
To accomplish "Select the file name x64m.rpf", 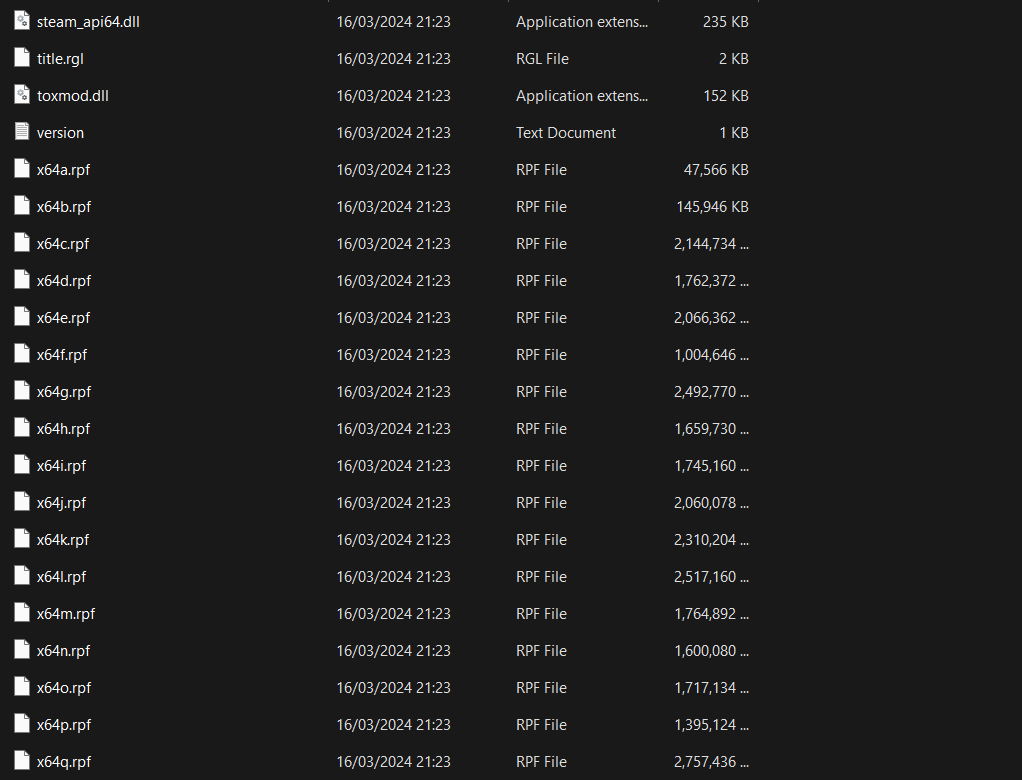I will point(66,614).
